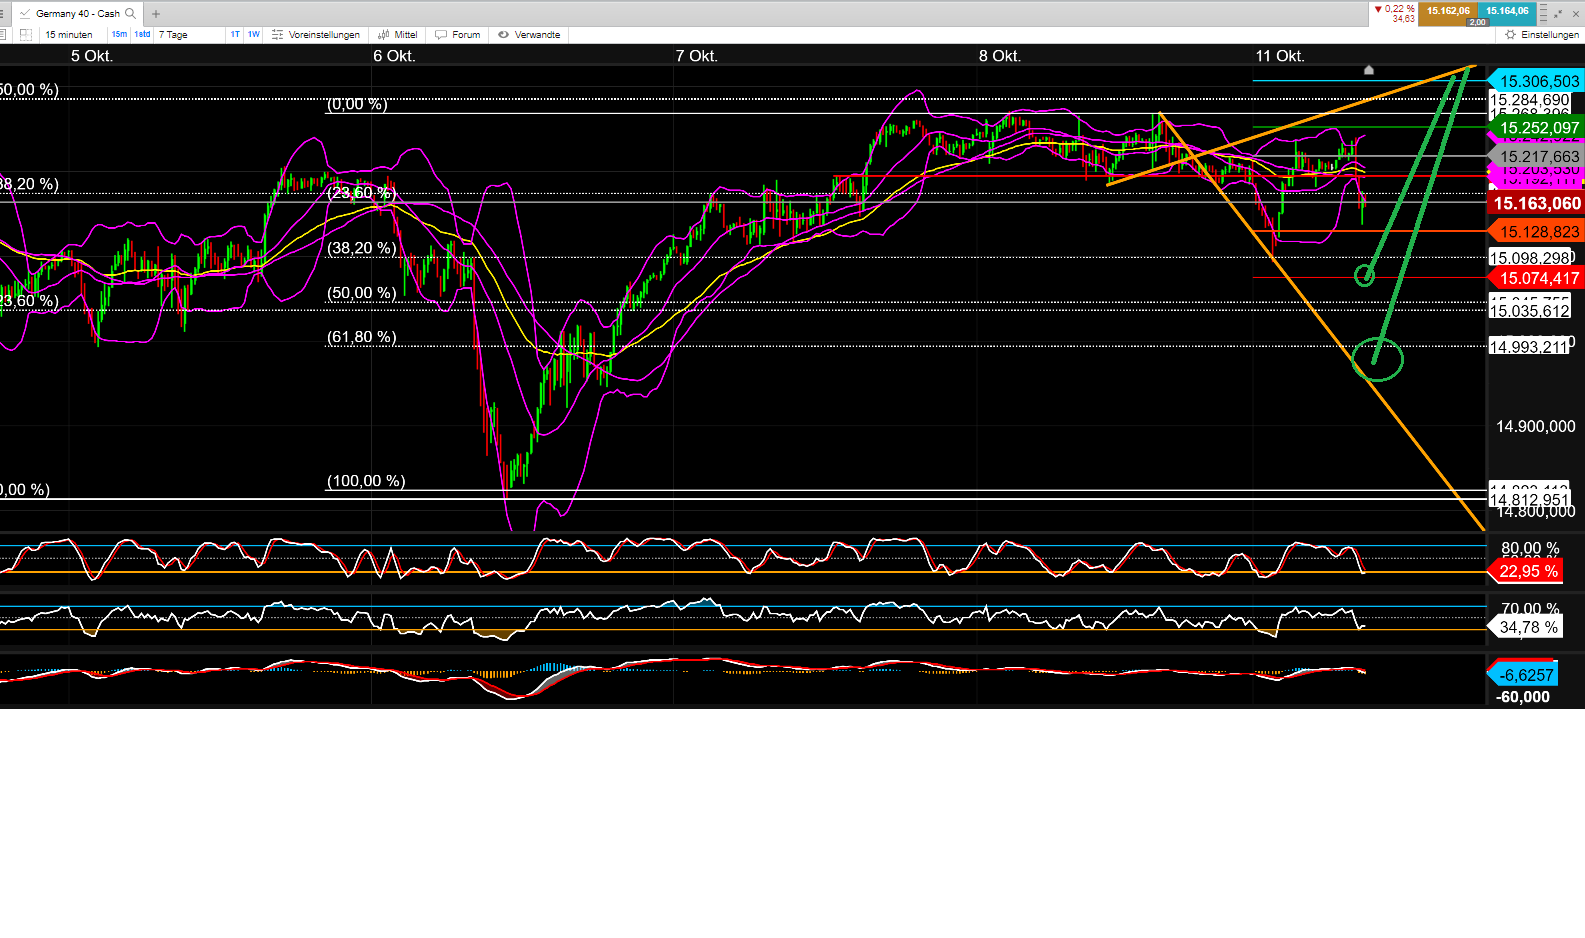The height and width of the screenshot is (938, 1585).
Task: Click the gray 15.217,663 price label
Action: tap(1538, 156)
